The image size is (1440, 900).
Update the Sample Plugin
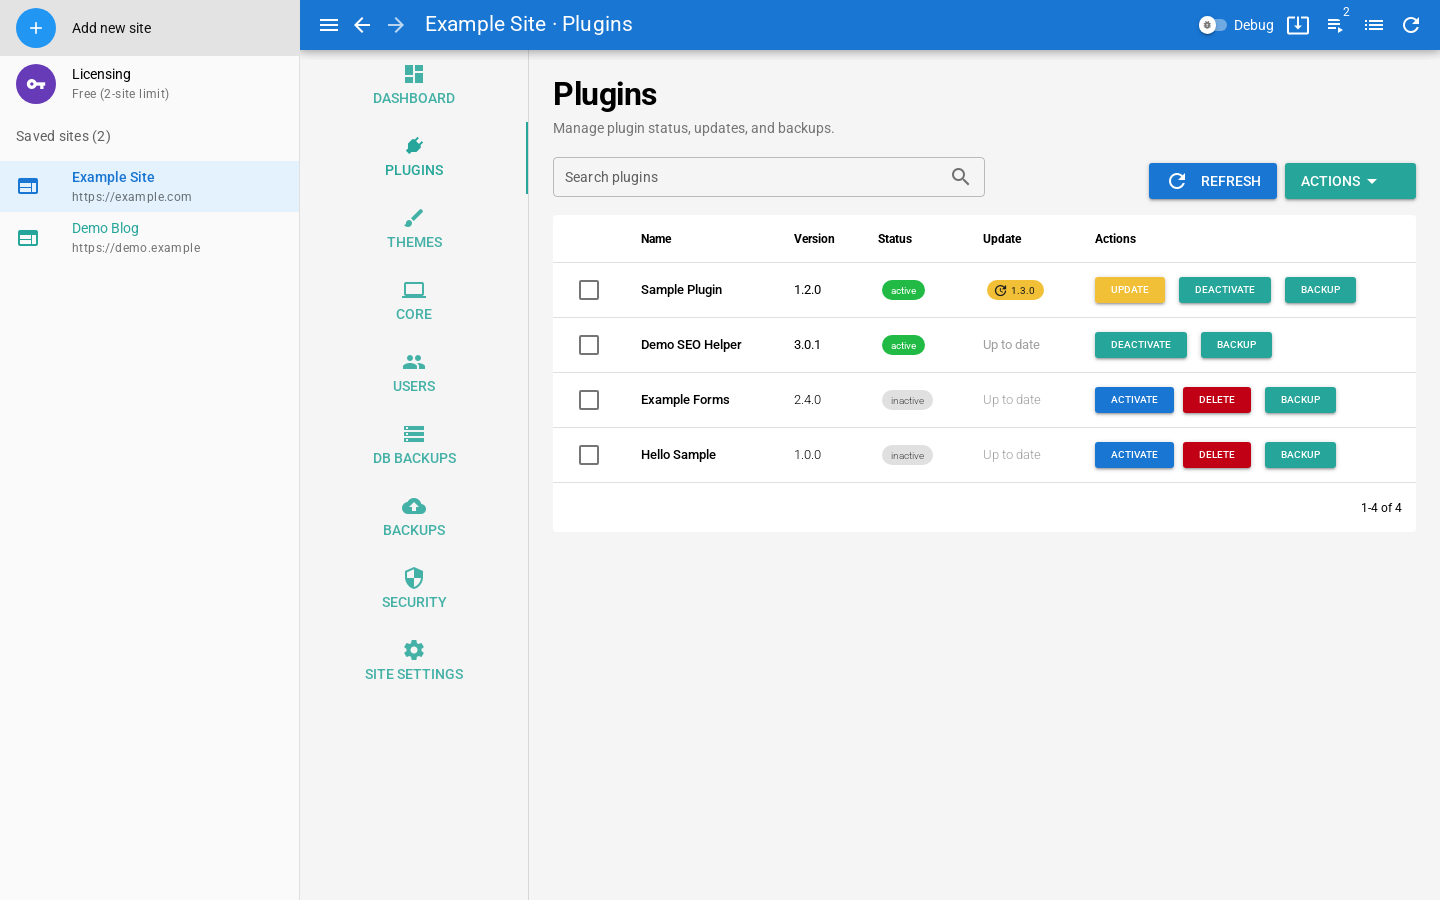tap(1130, 290)
